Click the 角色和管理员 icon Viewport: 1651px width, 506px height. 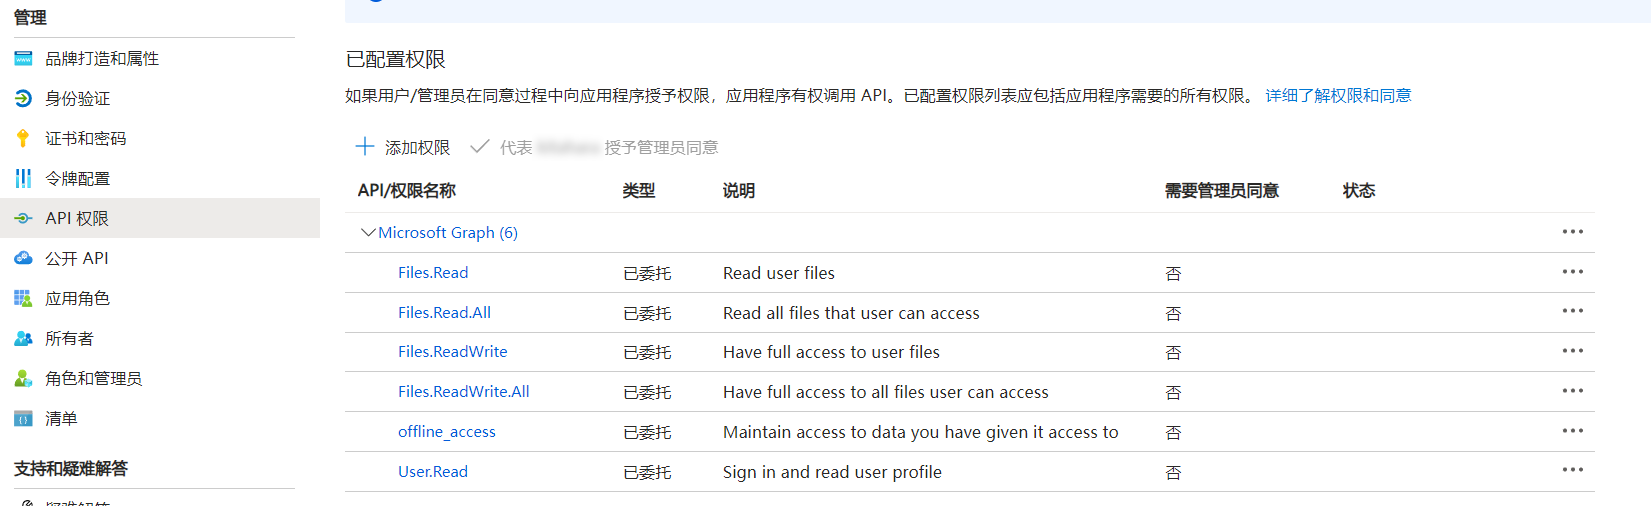click(23, 379)
